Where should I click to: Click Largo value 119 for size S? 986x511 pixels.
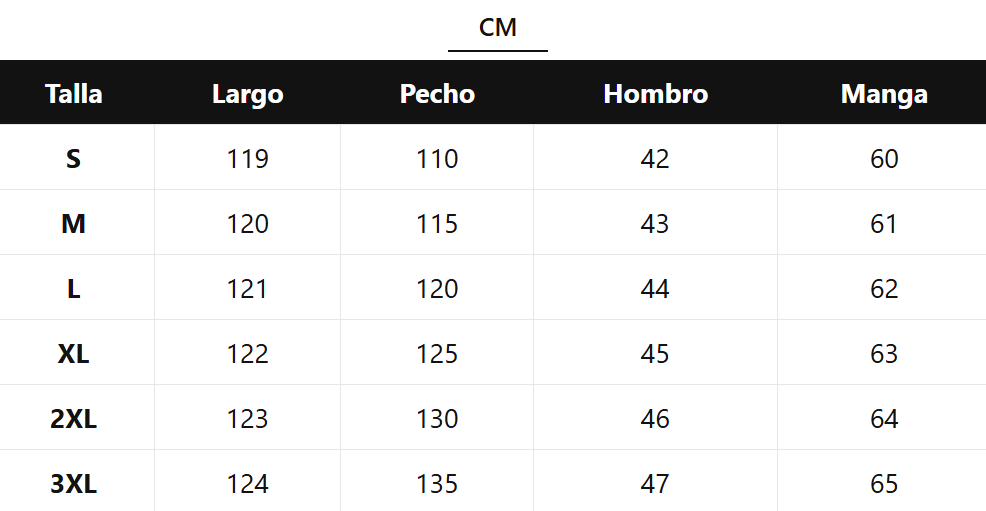[247, 159]
